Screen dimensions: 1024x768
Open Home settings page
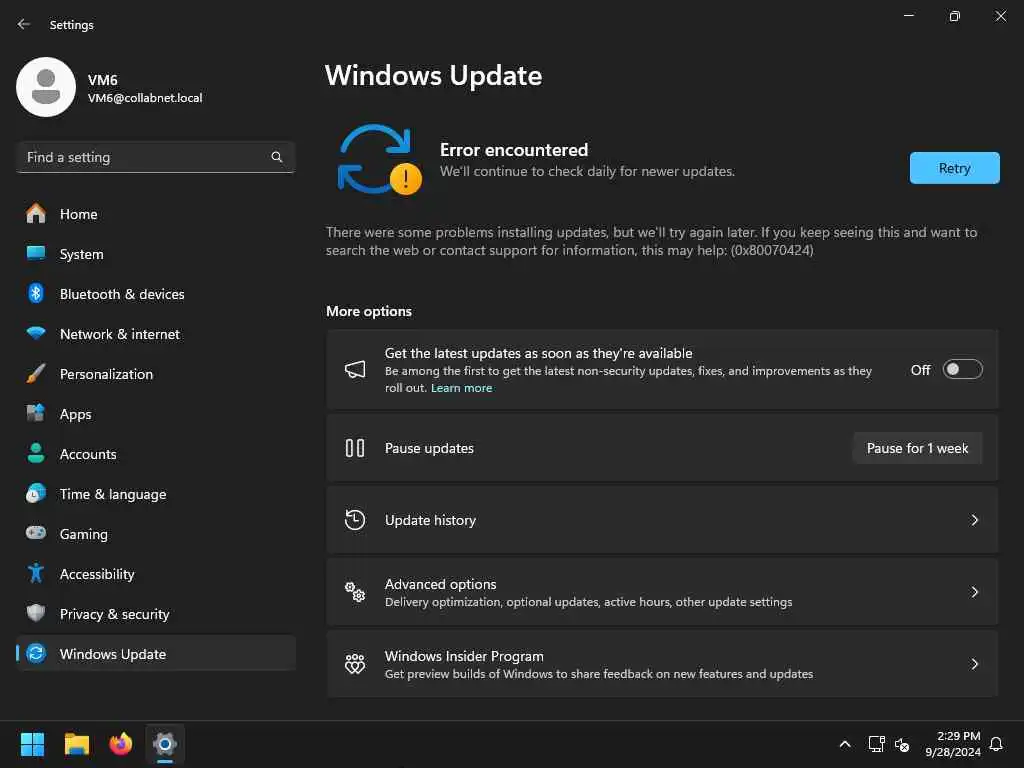156,214
